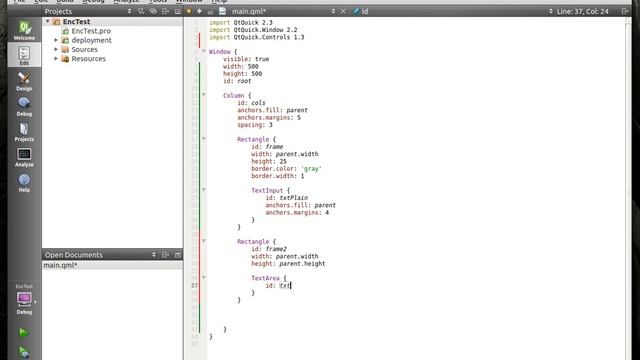Fold the TextArea code block

pos(204,278)
